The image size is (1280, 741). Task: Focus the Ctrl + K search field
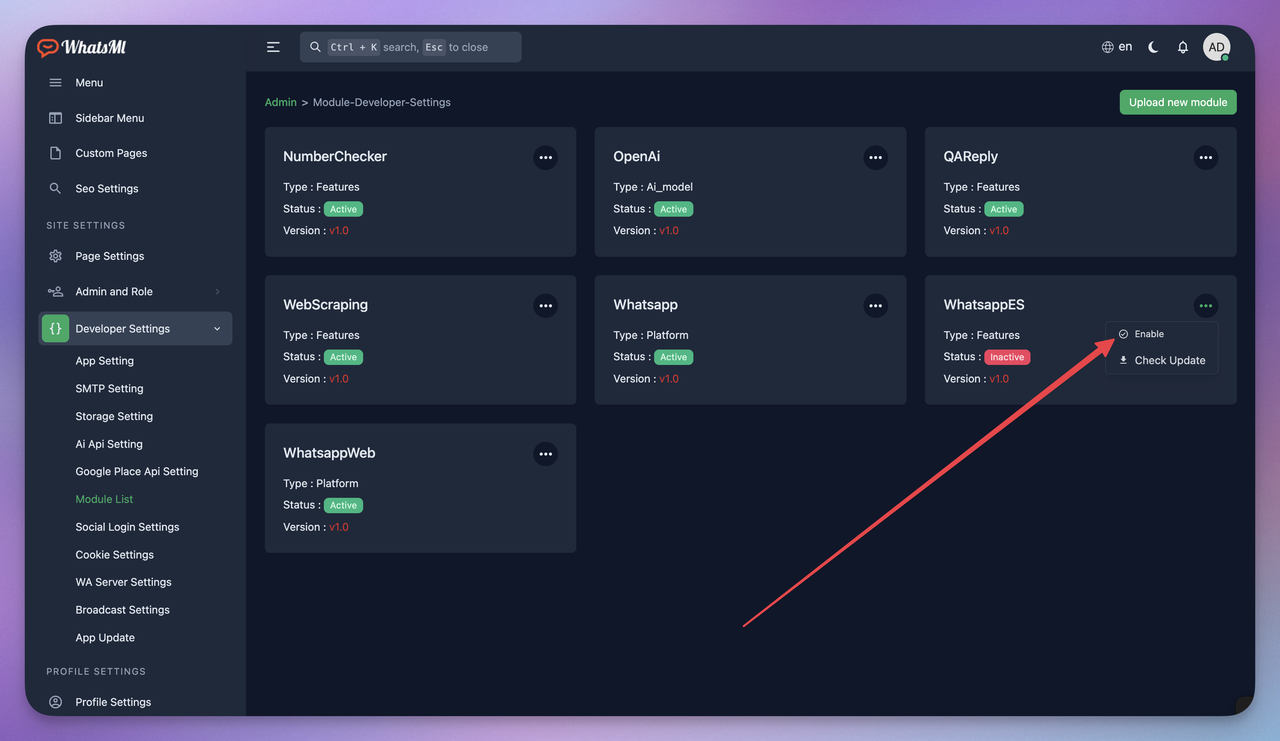pos(410,47)
